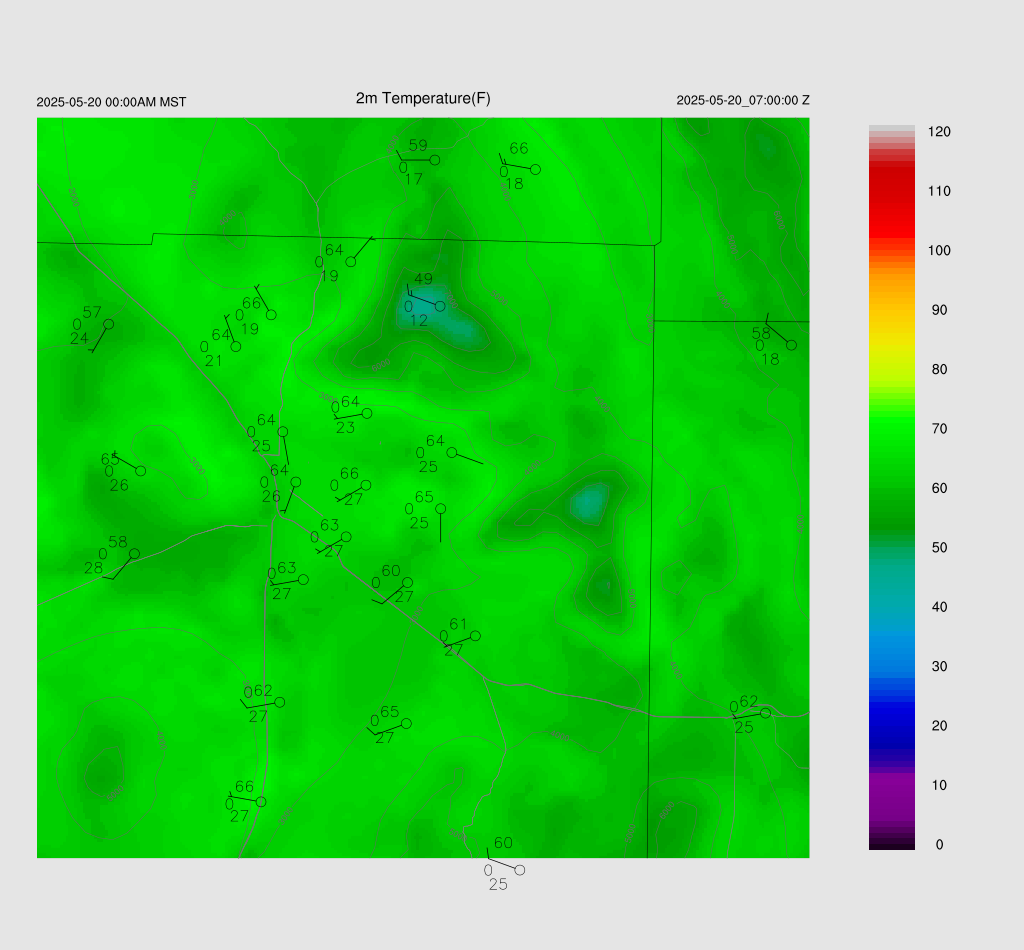Click the 70 tick label on colorbar
The image size is (1024, 950).
[x=939, y=429]
